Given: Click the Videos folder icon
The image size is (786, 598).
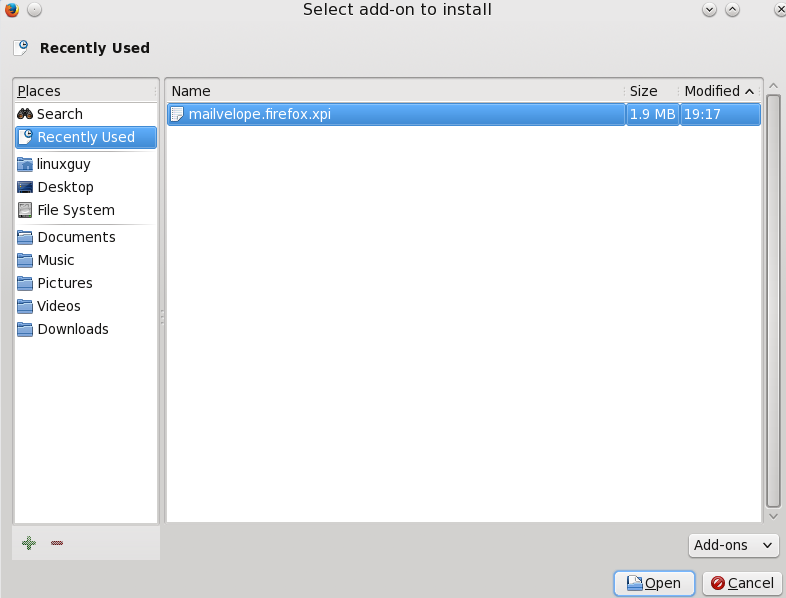Looking at the screenshot, I should click(25, 306).
